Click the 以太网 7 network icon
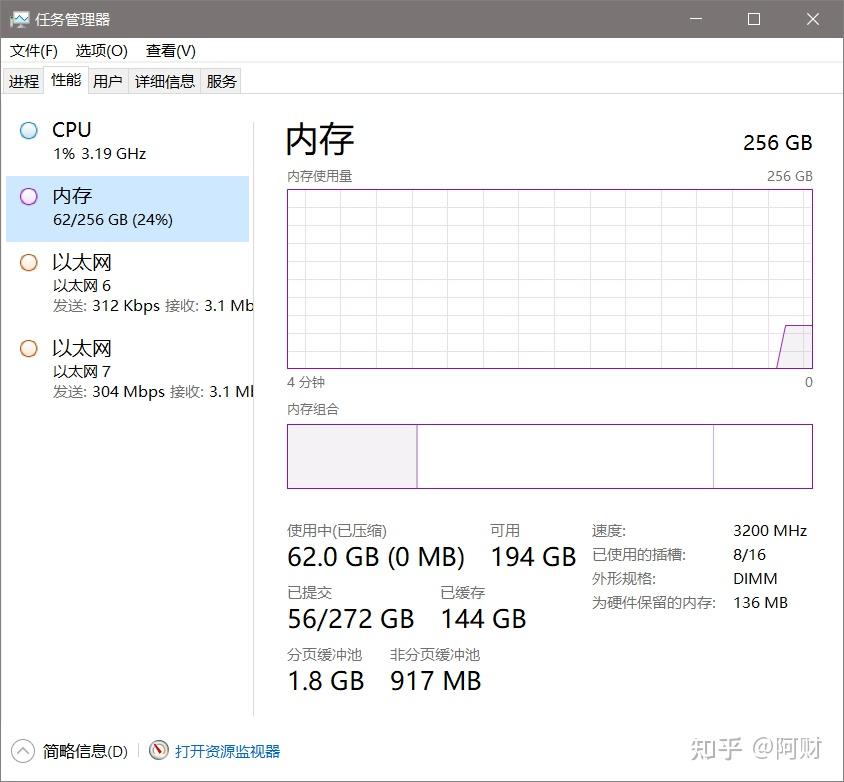844x782 pixels. (28, 349)
